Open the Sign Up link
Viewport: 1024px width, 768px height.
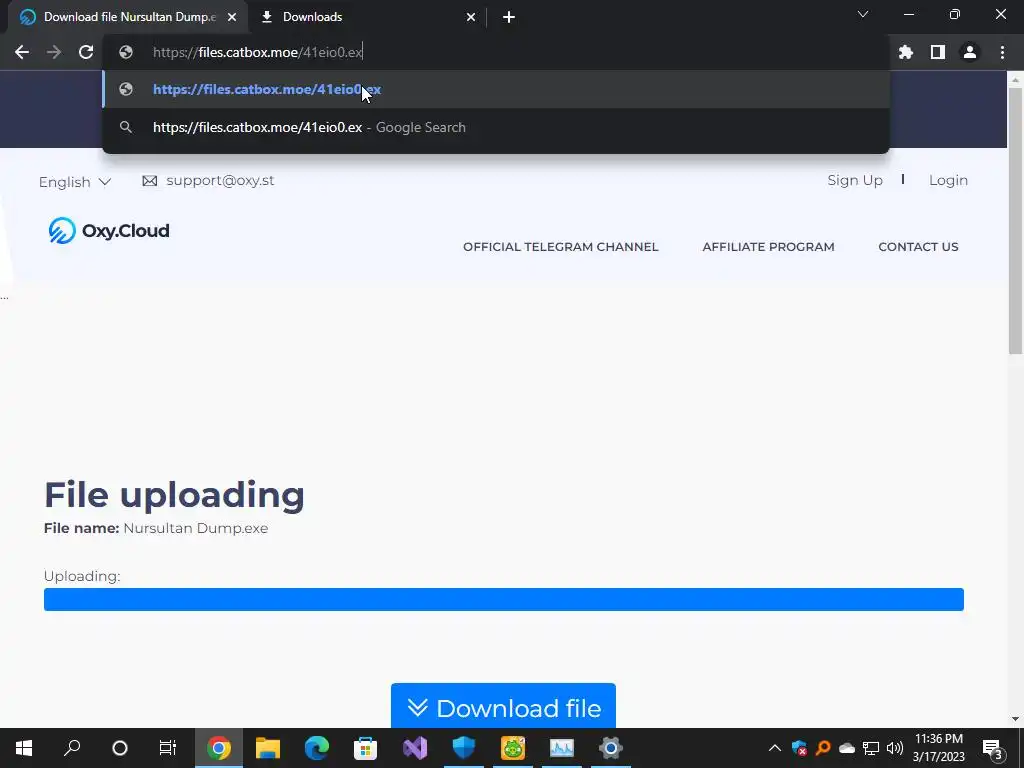tap(855, 180)
